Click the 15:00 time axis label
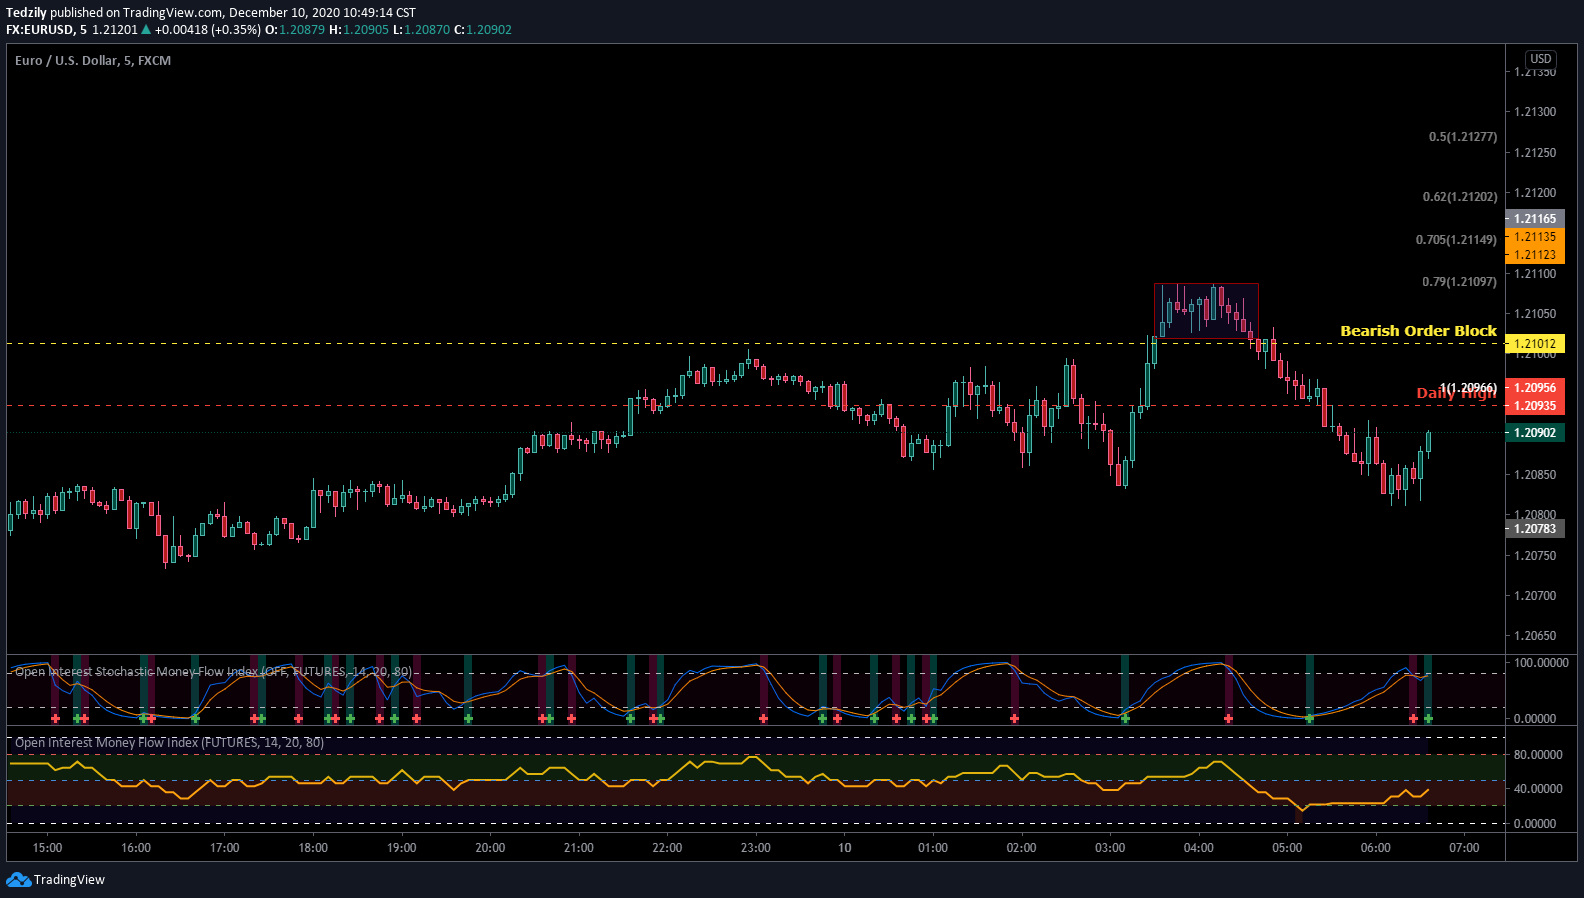This screenshot has width=1584, height=898. click(47, 848)
